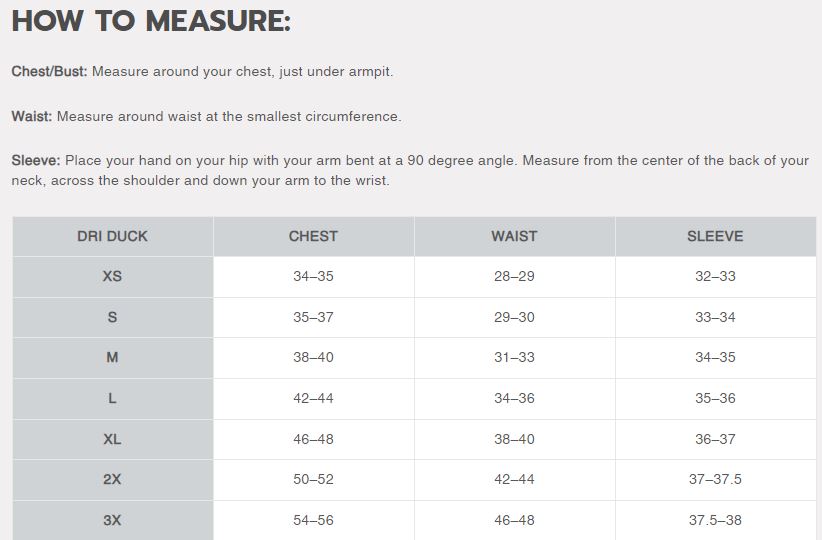The height and width of the screenshot is (540, 822).
Task: Select the WAIST column header
Action: coord(514,237)
